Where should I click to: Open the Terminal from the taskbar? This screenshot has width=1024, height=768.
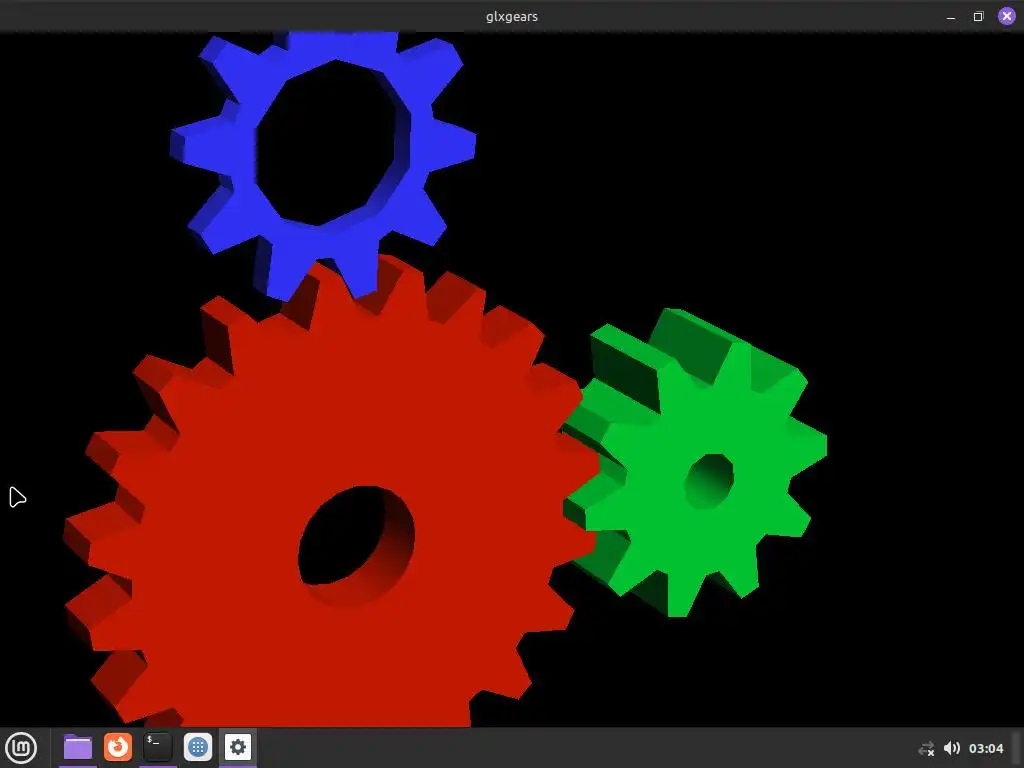point(157,747)
